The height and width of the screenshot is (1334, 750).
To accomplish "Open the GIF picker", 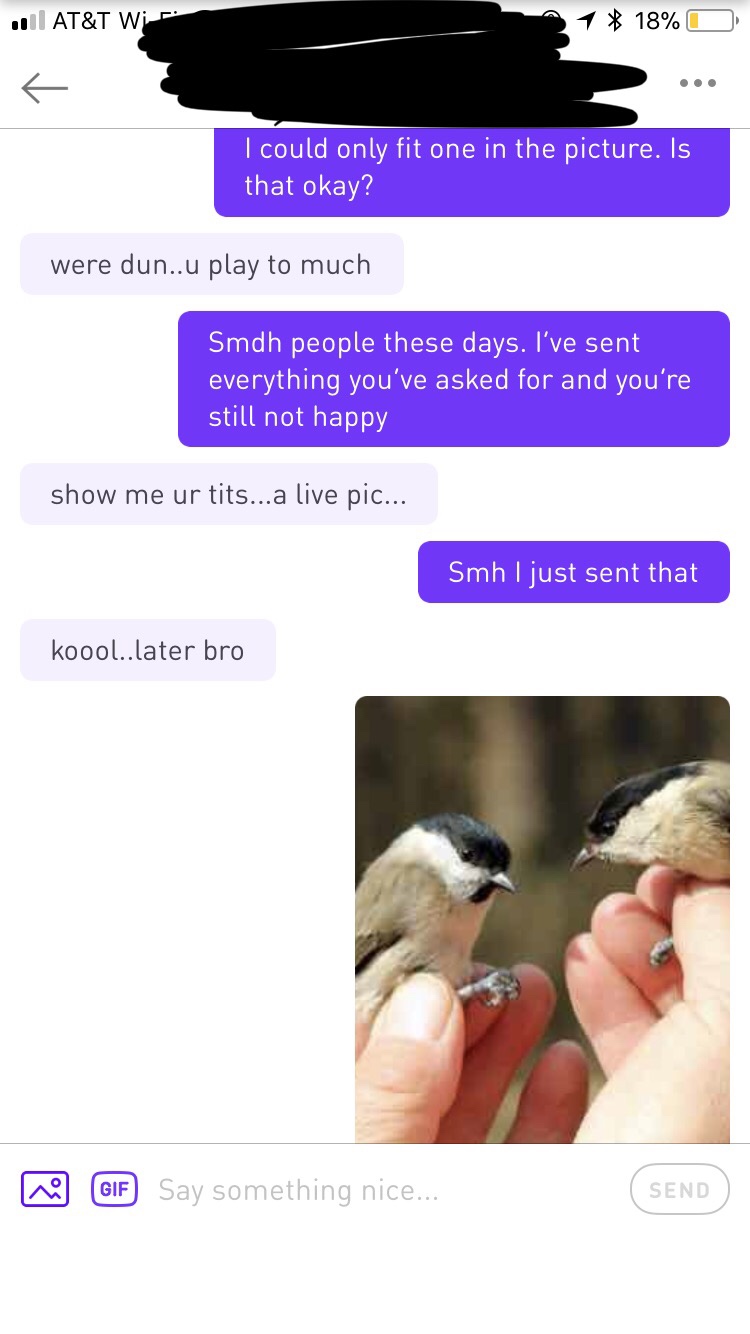I will [115, 1189].
